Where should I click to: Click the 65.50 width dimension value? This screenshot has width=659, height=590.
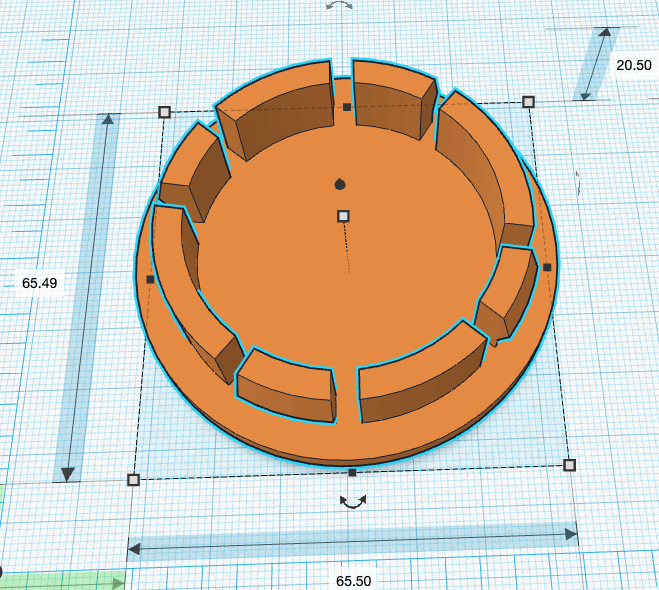353,581
